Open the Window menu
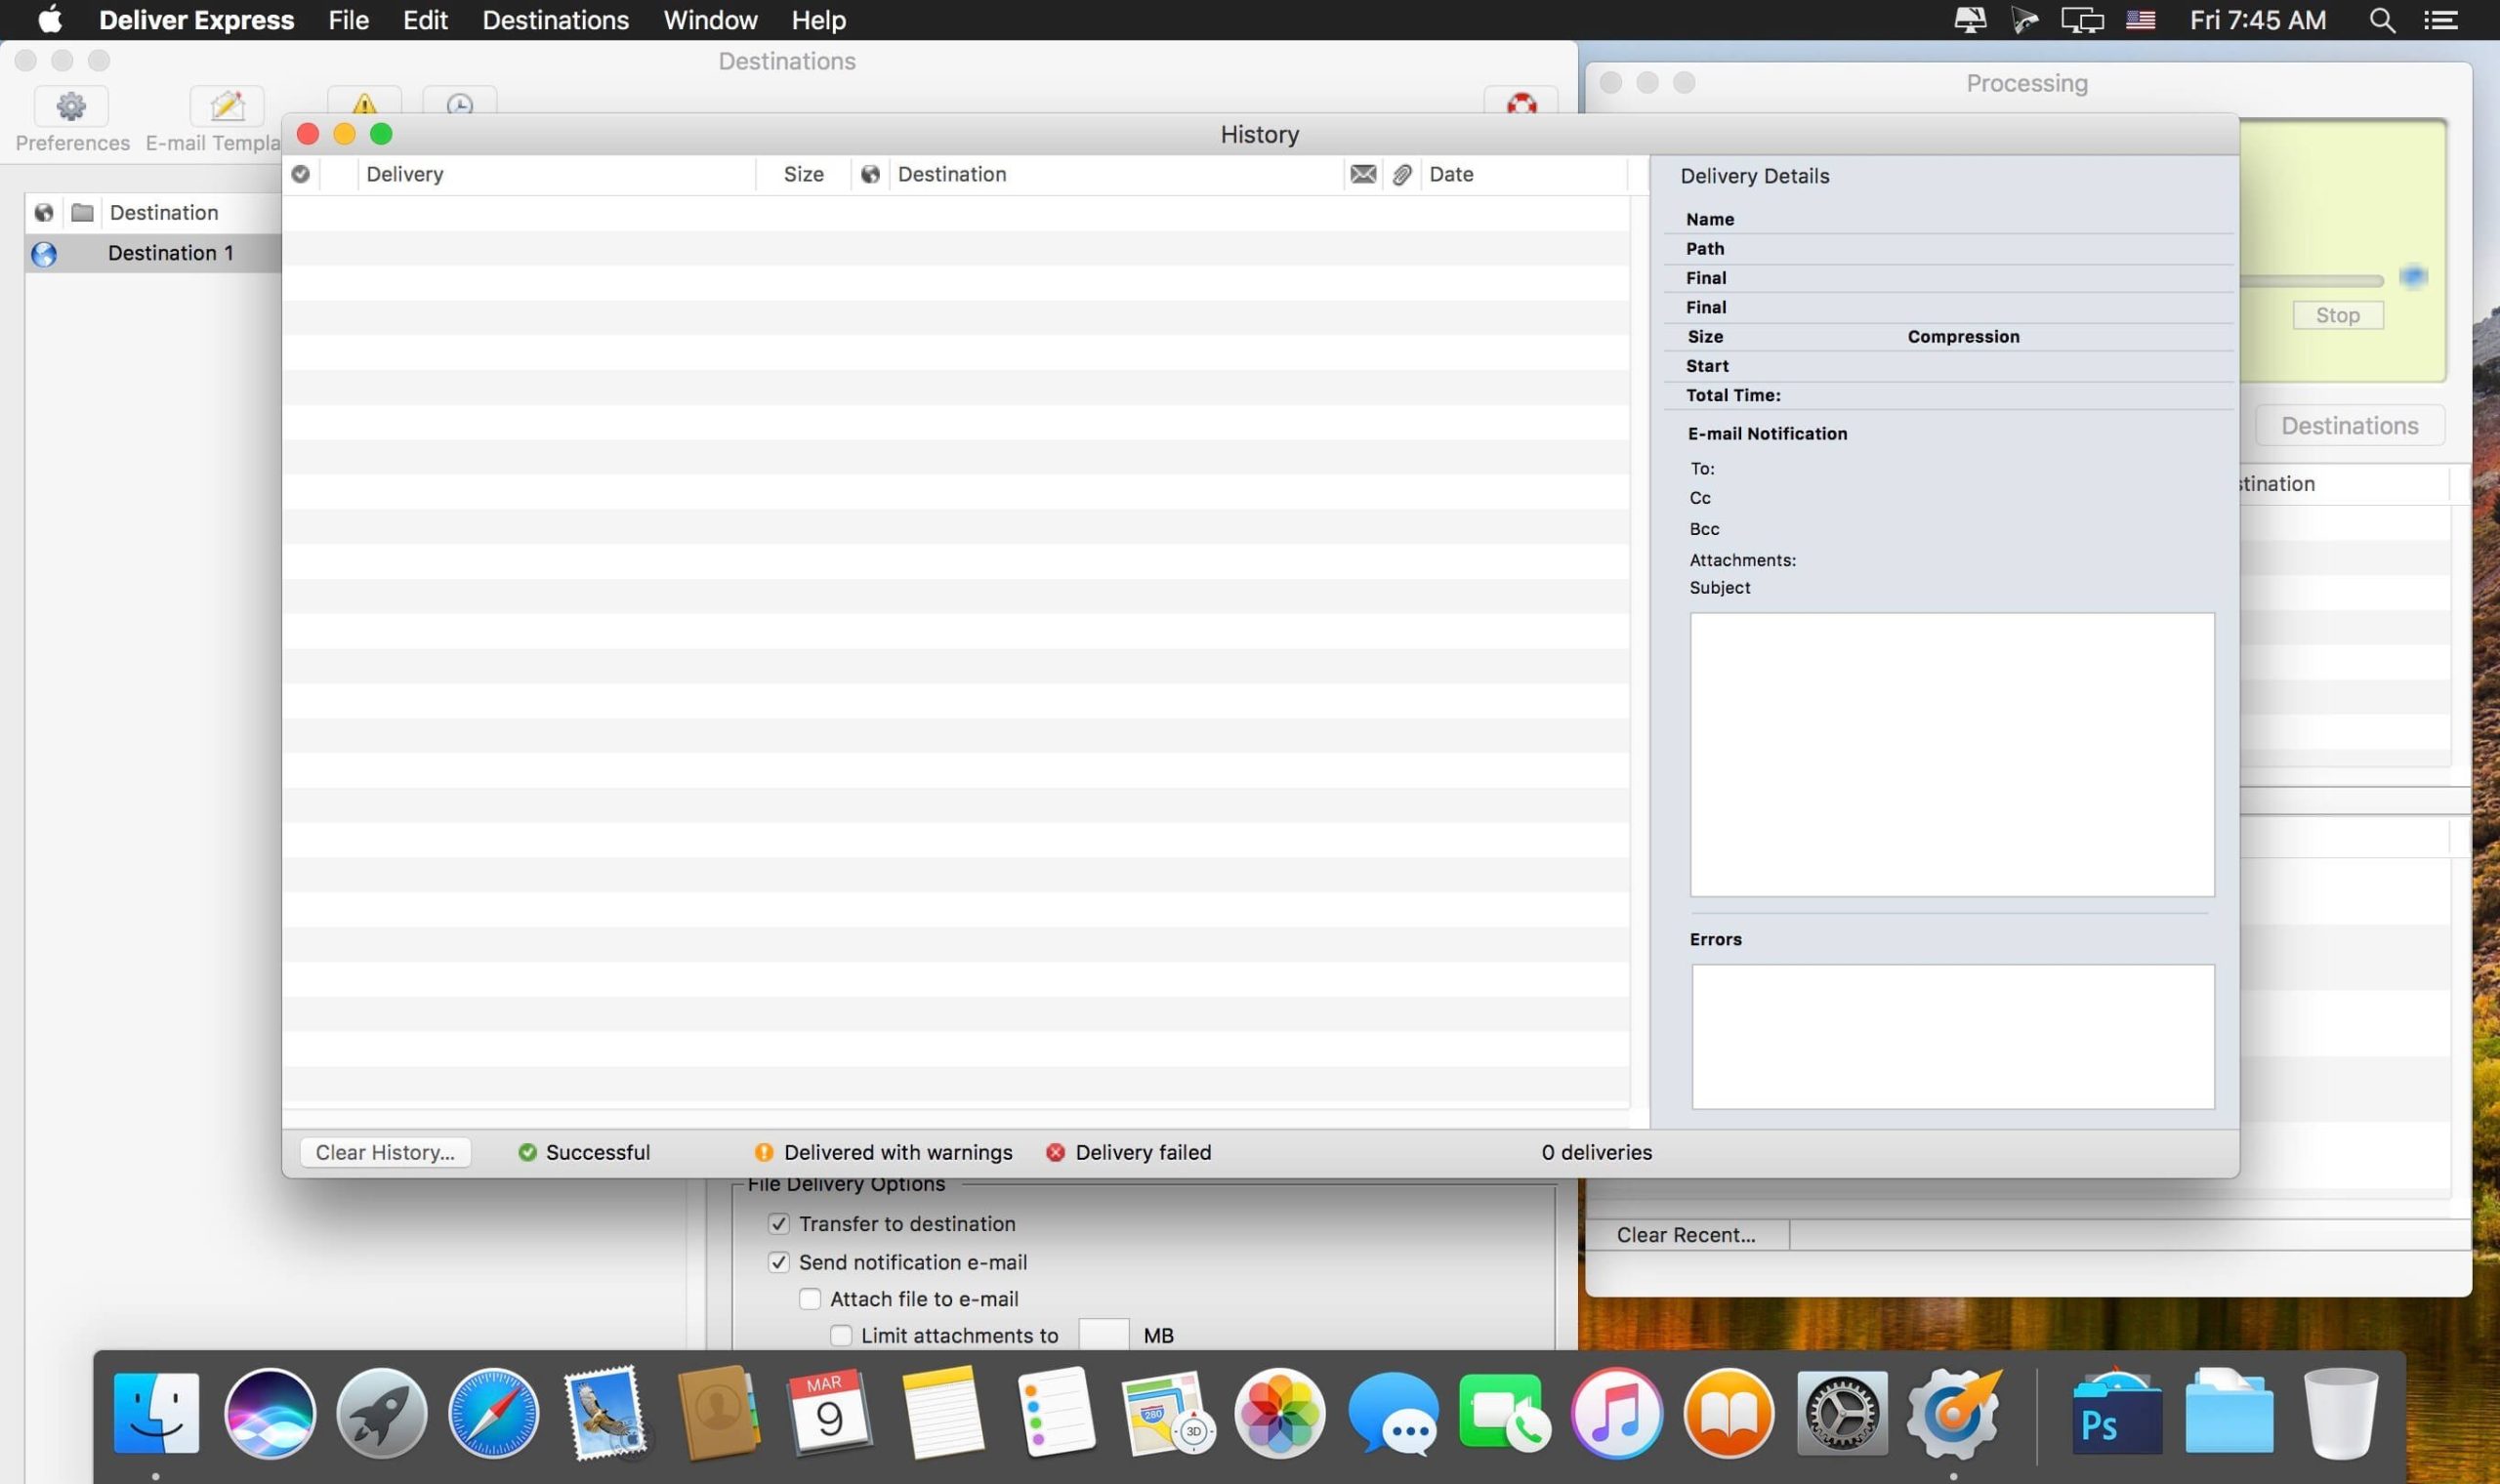 [710, 20]
